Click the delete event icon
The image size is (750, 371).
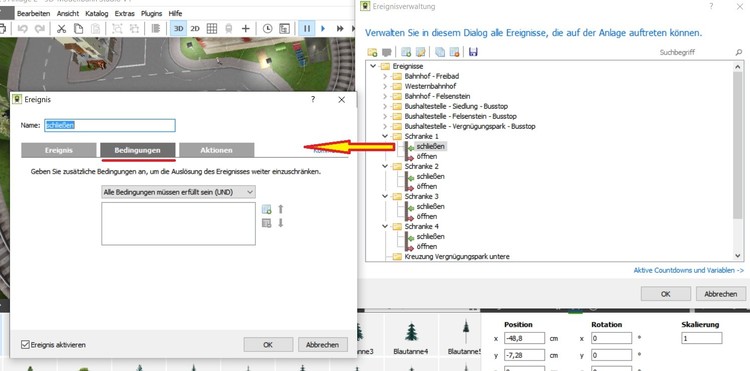tap(454, 52)
